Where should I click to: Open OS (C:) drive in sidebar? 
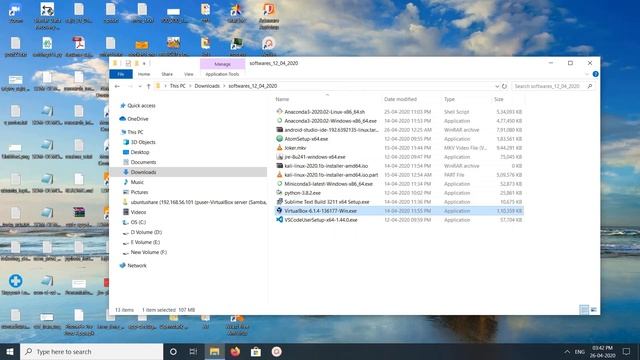click(x=138, y=222)
